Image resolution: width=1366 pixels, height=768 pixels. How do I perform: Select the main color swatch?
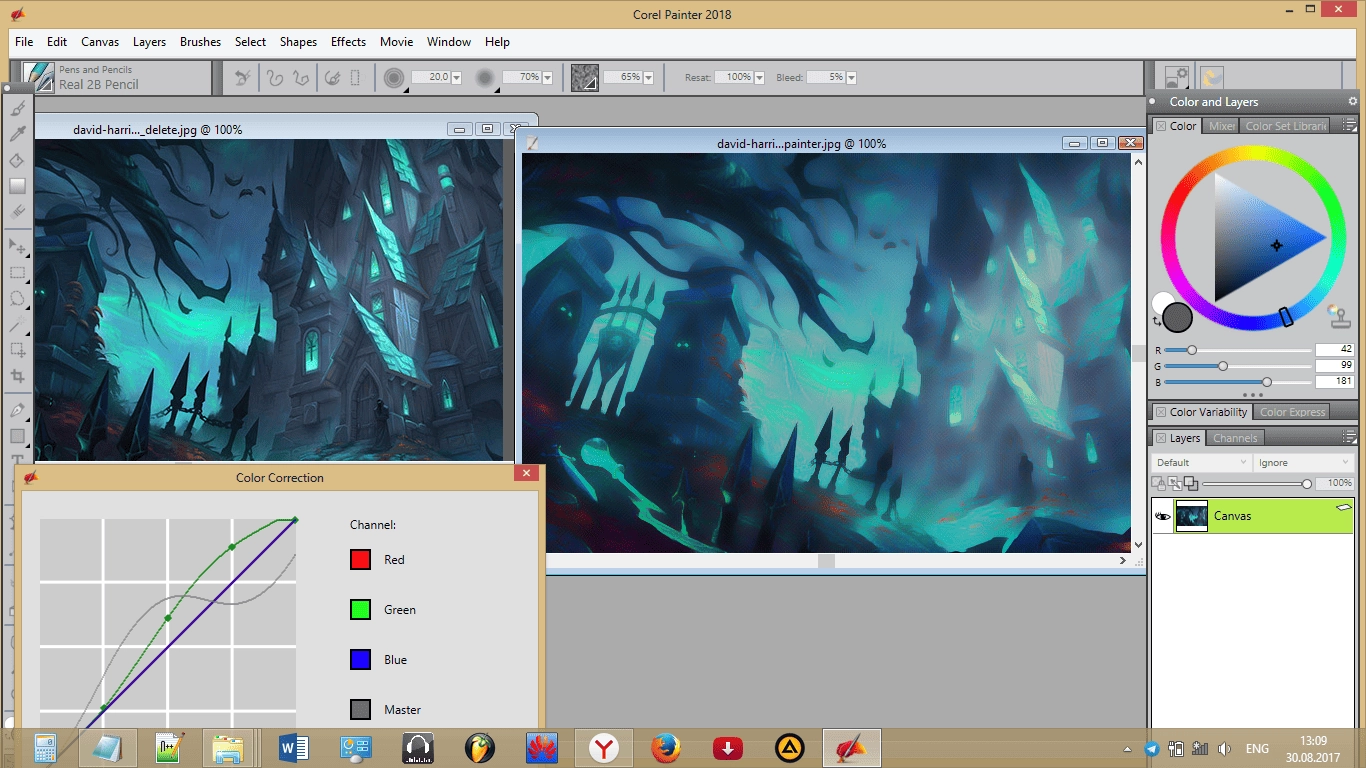pyautogui.click(x=1178, y=317)
